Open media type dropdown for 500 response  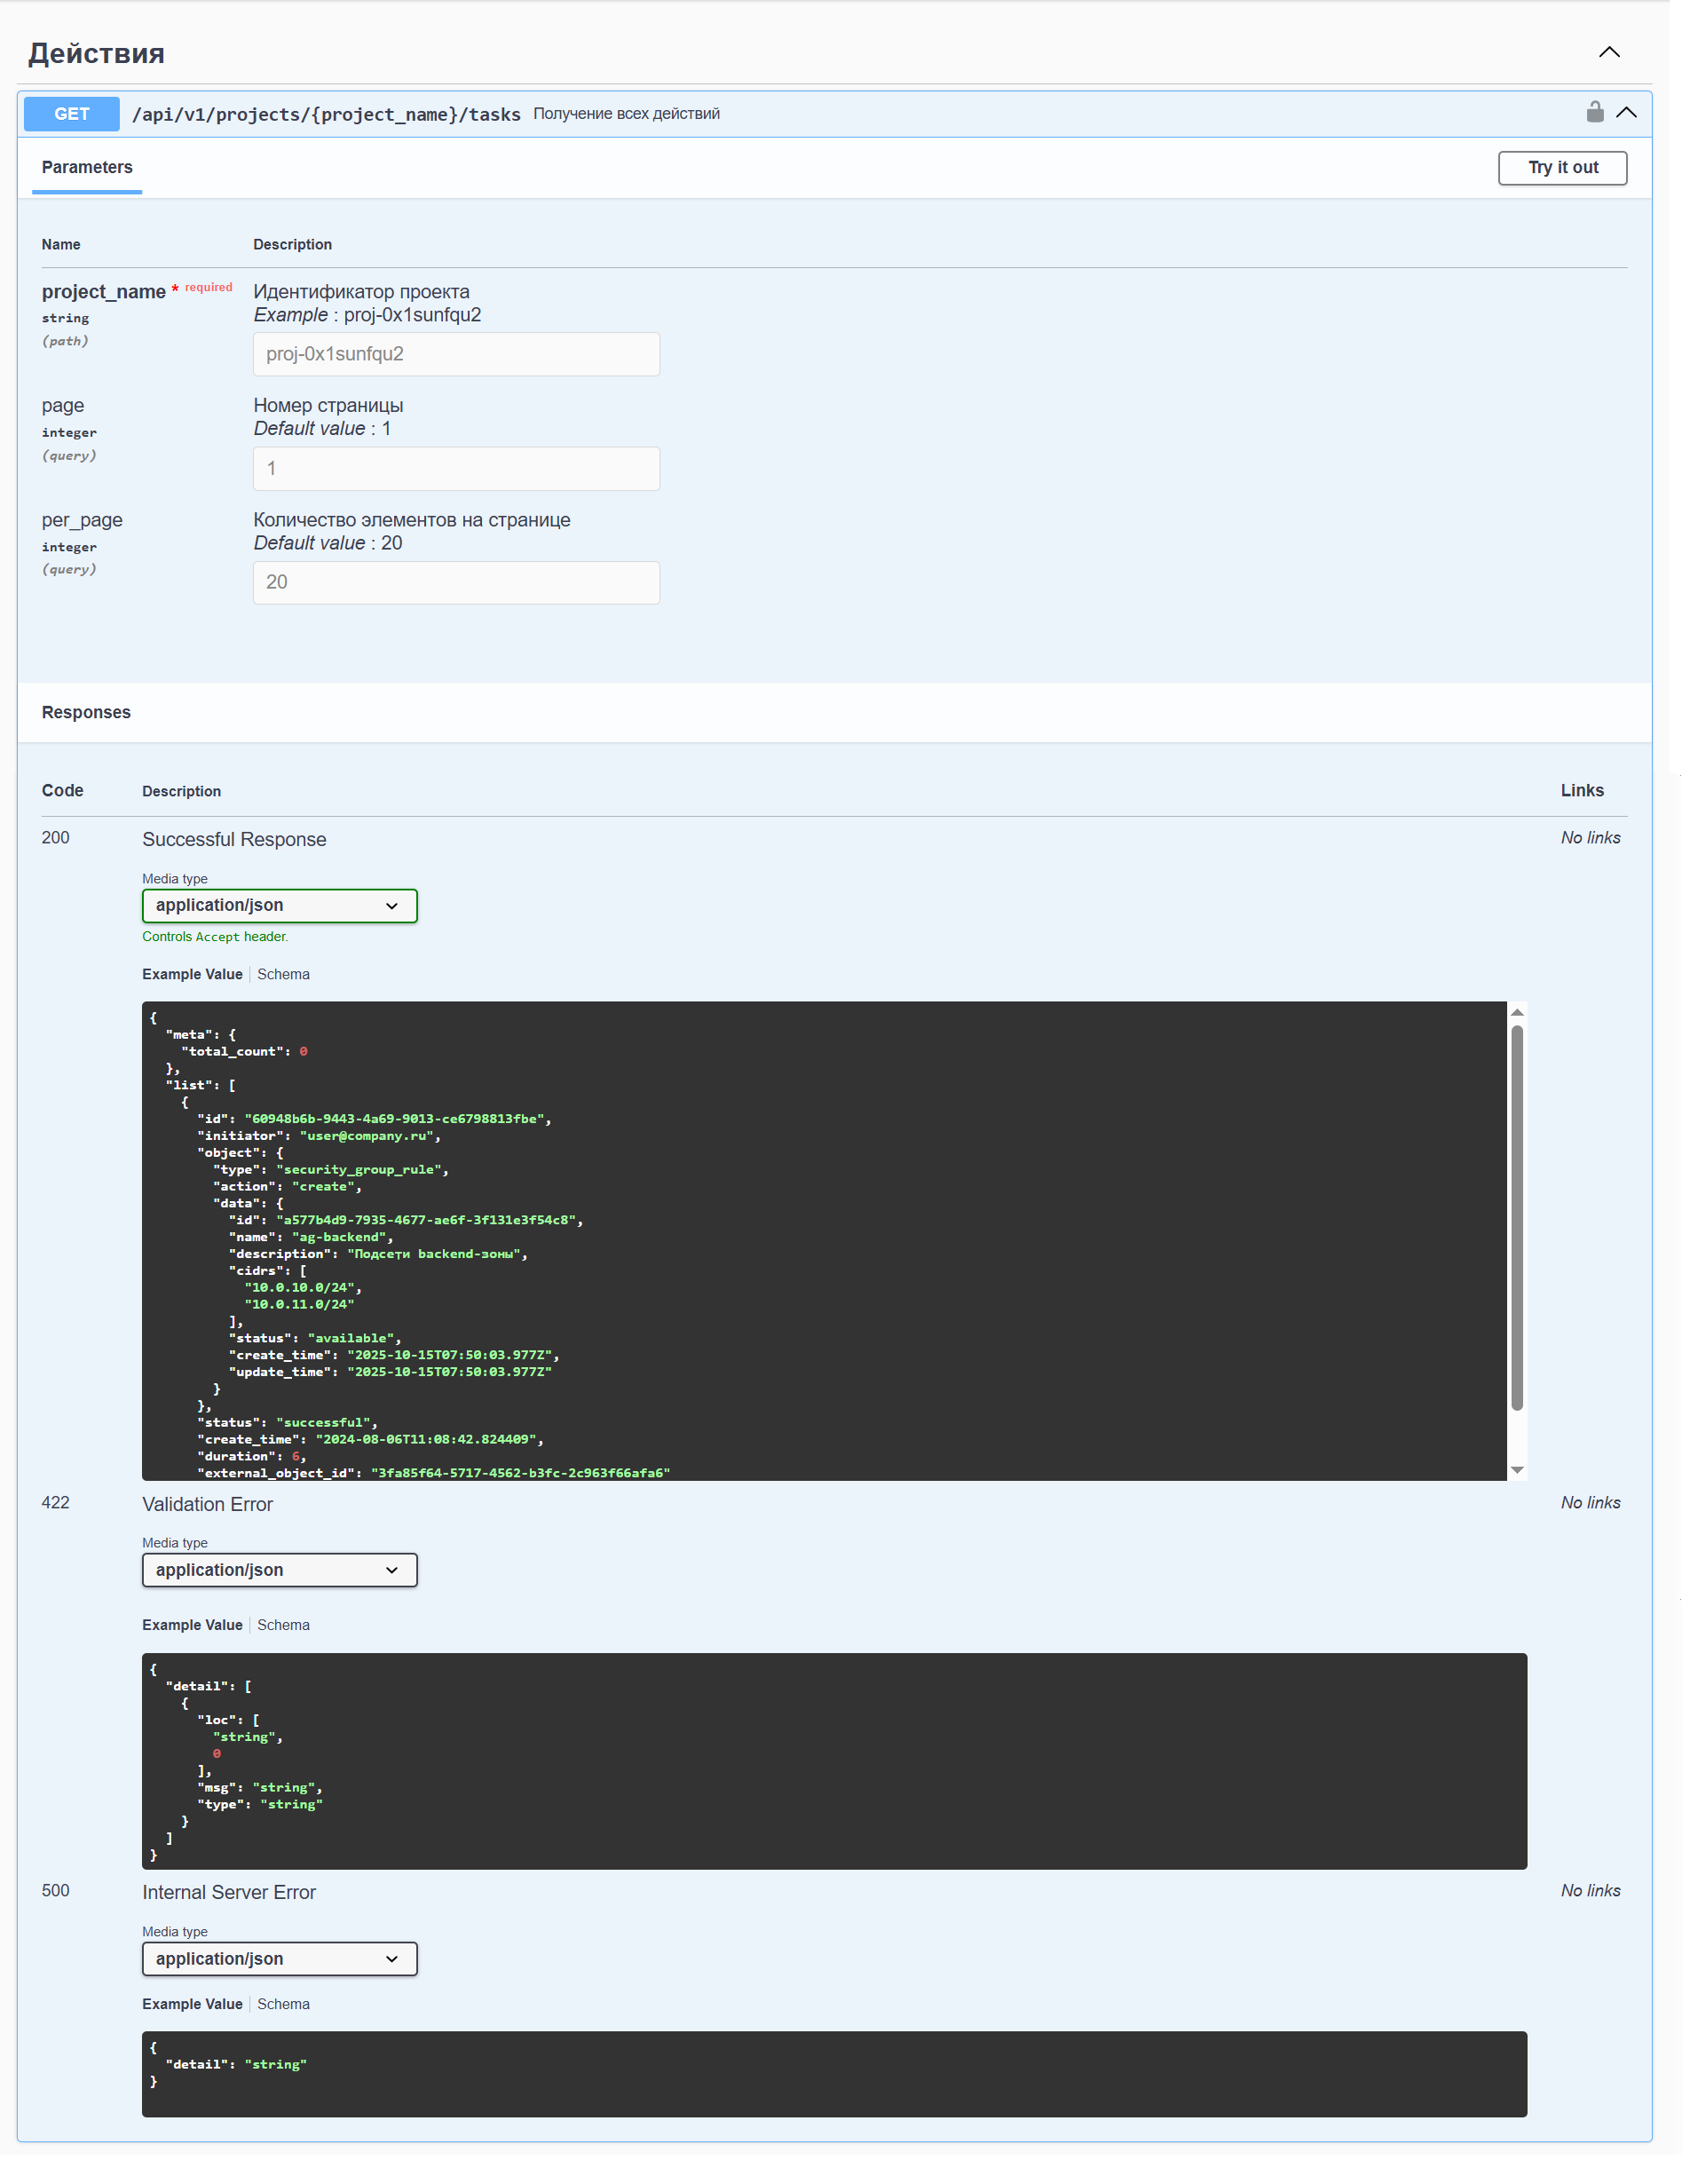point(279,1959)
